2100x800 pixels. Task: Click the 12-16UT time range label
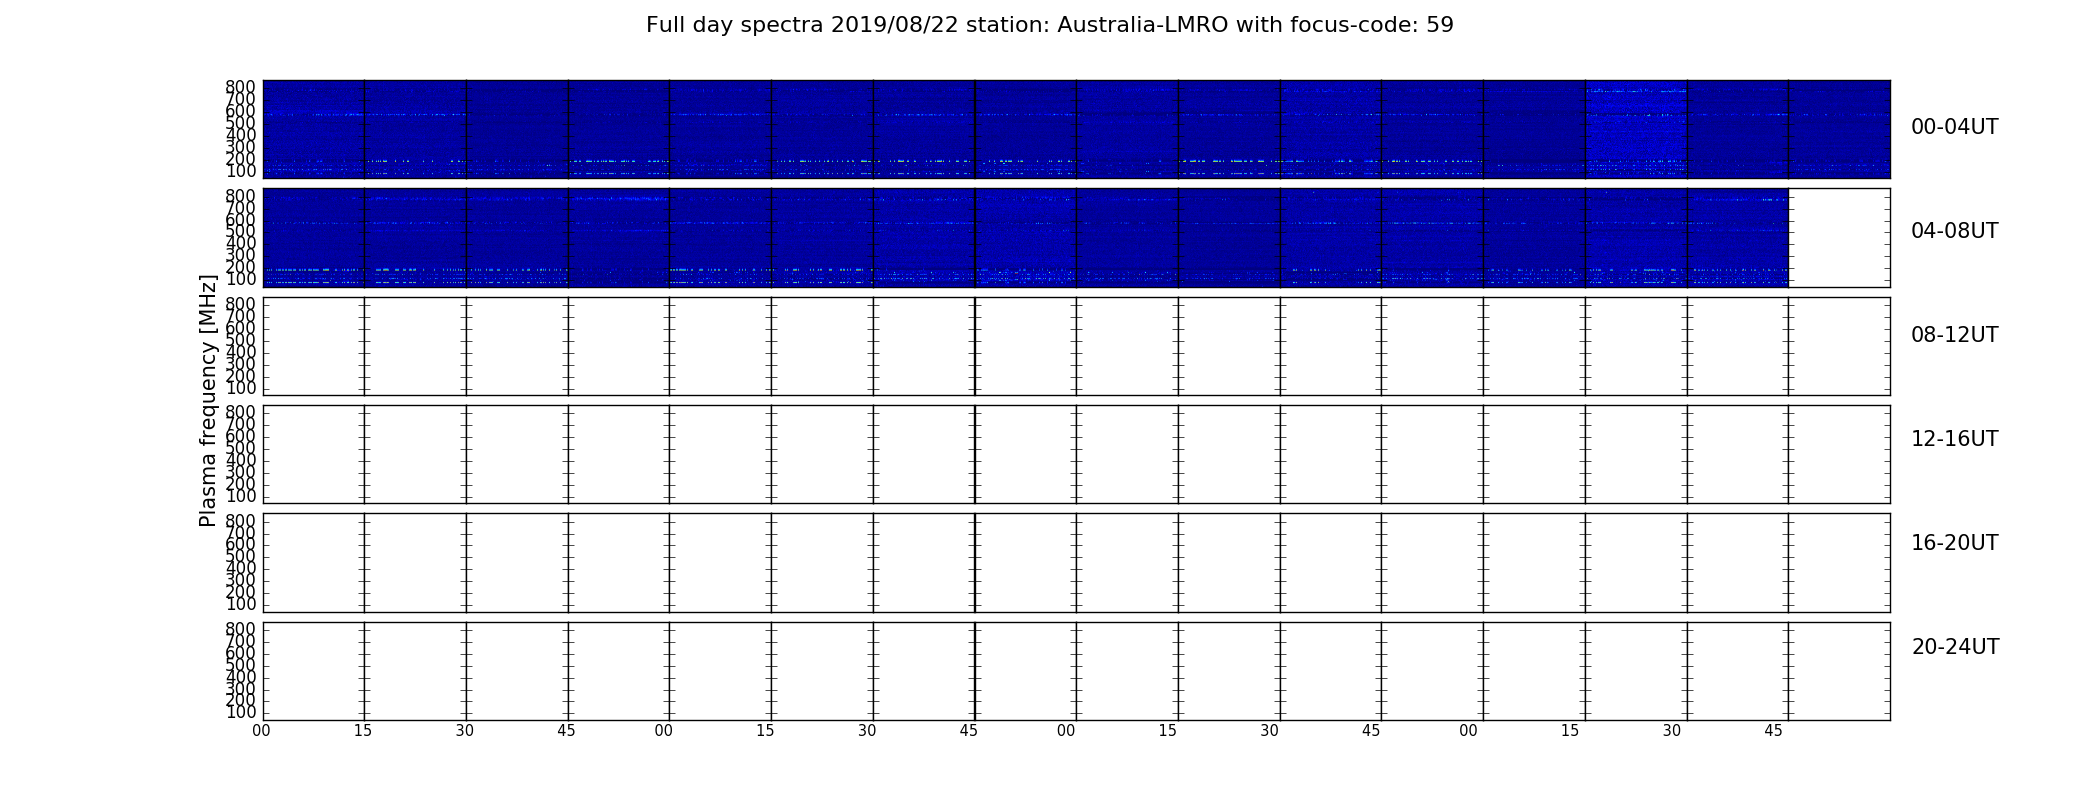1954,439
